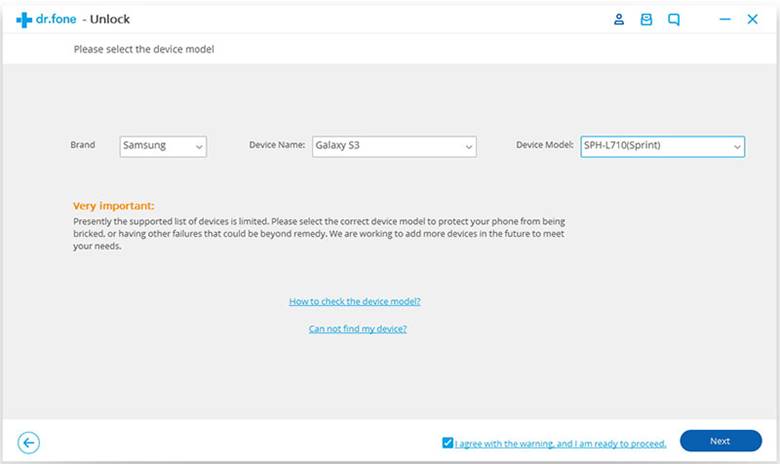
Task: Open 'Can not find my device?' link
Action: coord(357,328)
